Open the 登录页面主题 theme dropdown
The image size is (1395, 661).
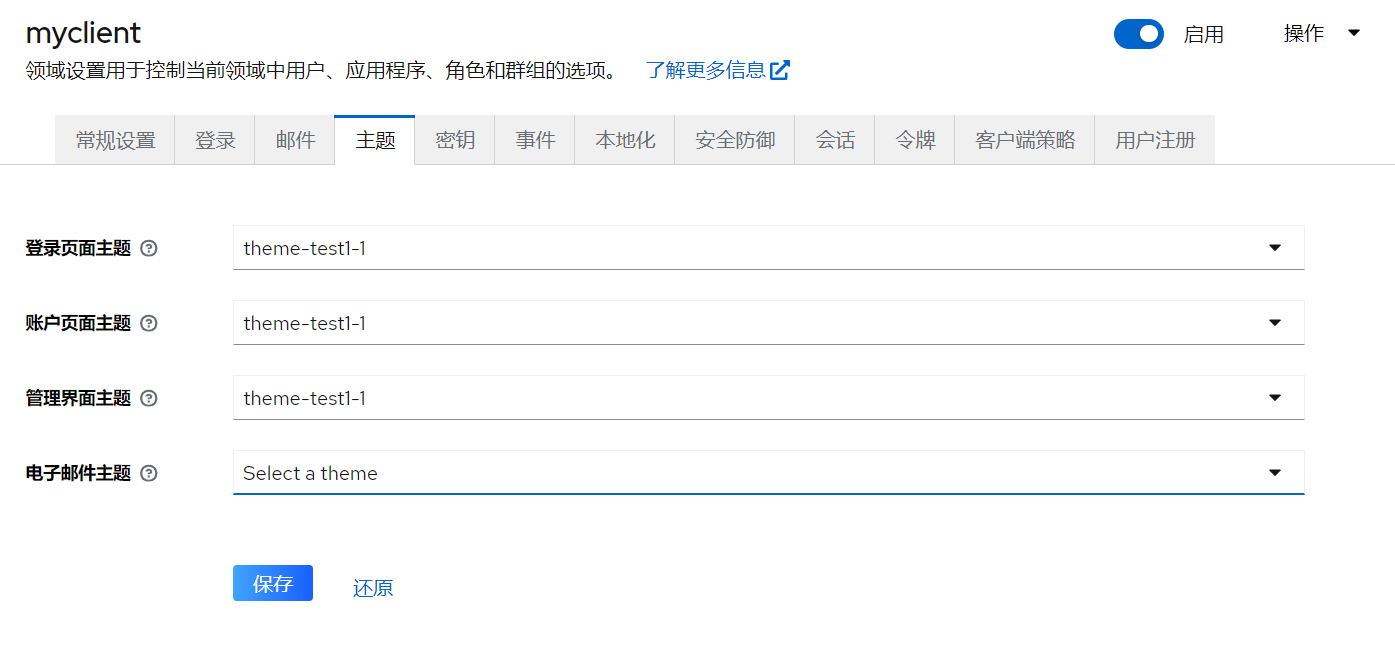tap(768, 248)
